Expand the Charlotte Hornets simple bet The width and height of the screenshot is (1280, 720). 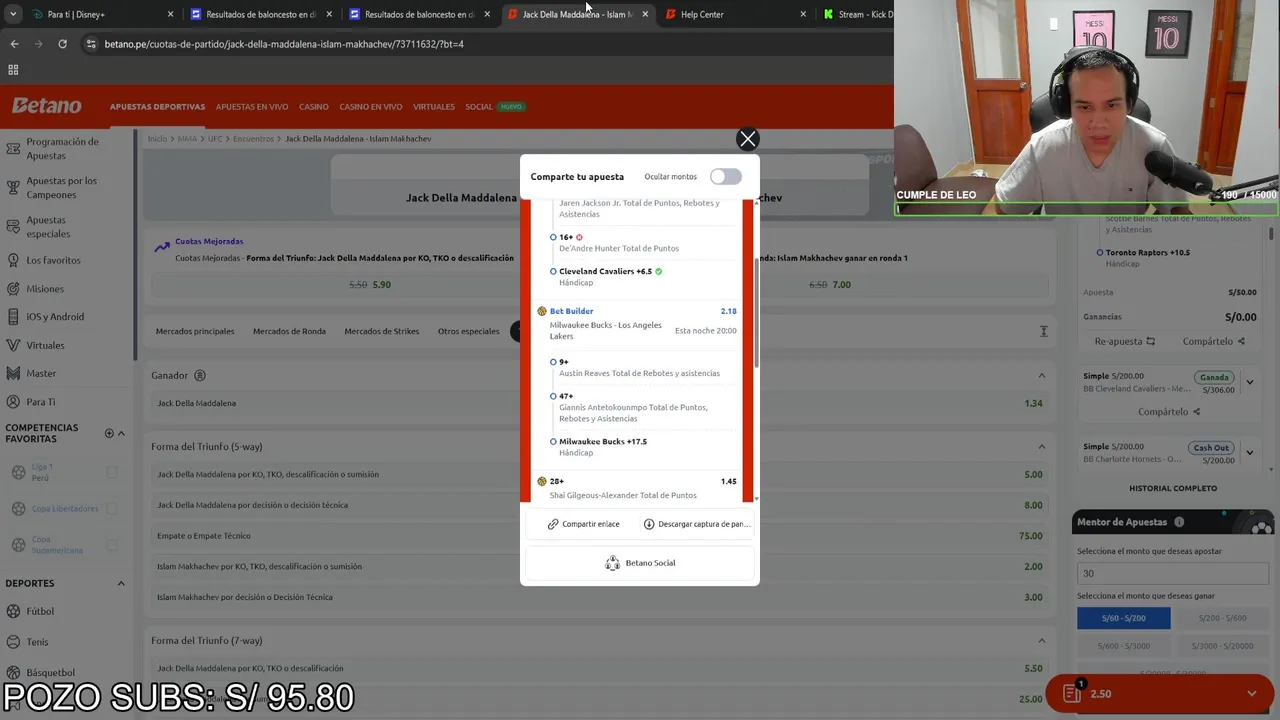click(1249, 452)
